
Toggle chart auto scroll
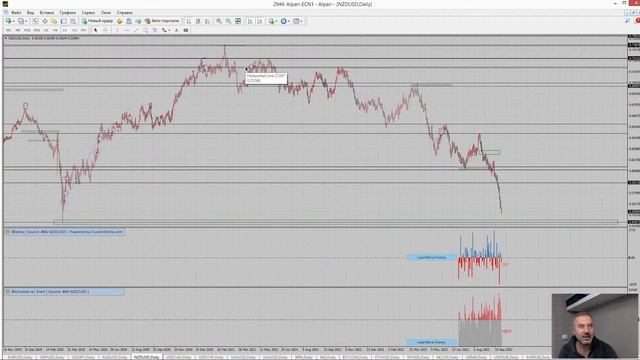(x=250, y=21)
